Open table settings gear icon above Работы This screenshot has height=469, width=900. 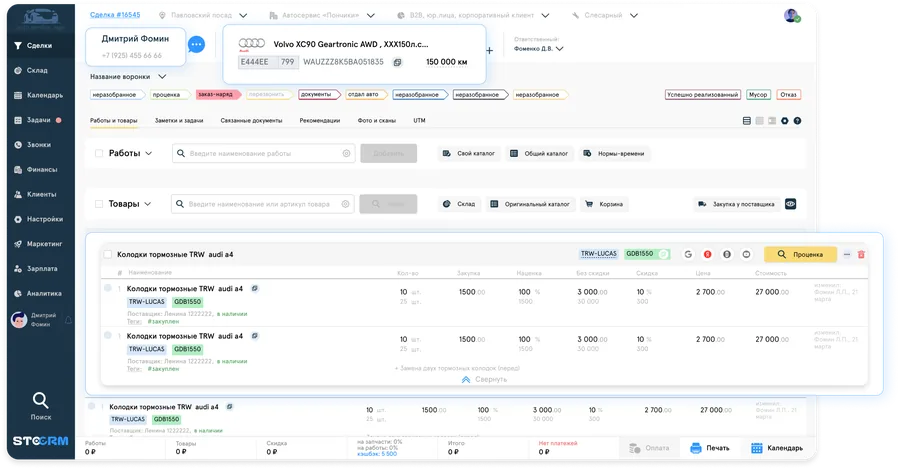pyautogui.click(x=785, y=121)
